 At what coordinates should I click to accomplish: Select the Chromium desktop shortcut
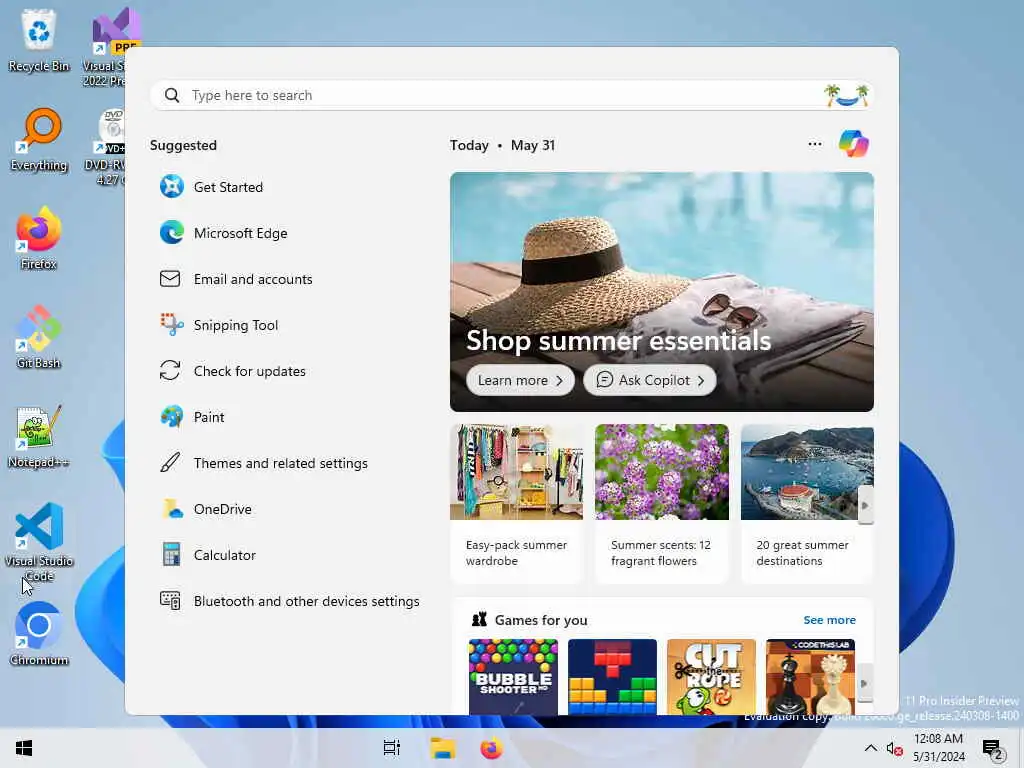pyautogui.click(x=39, y=634)
